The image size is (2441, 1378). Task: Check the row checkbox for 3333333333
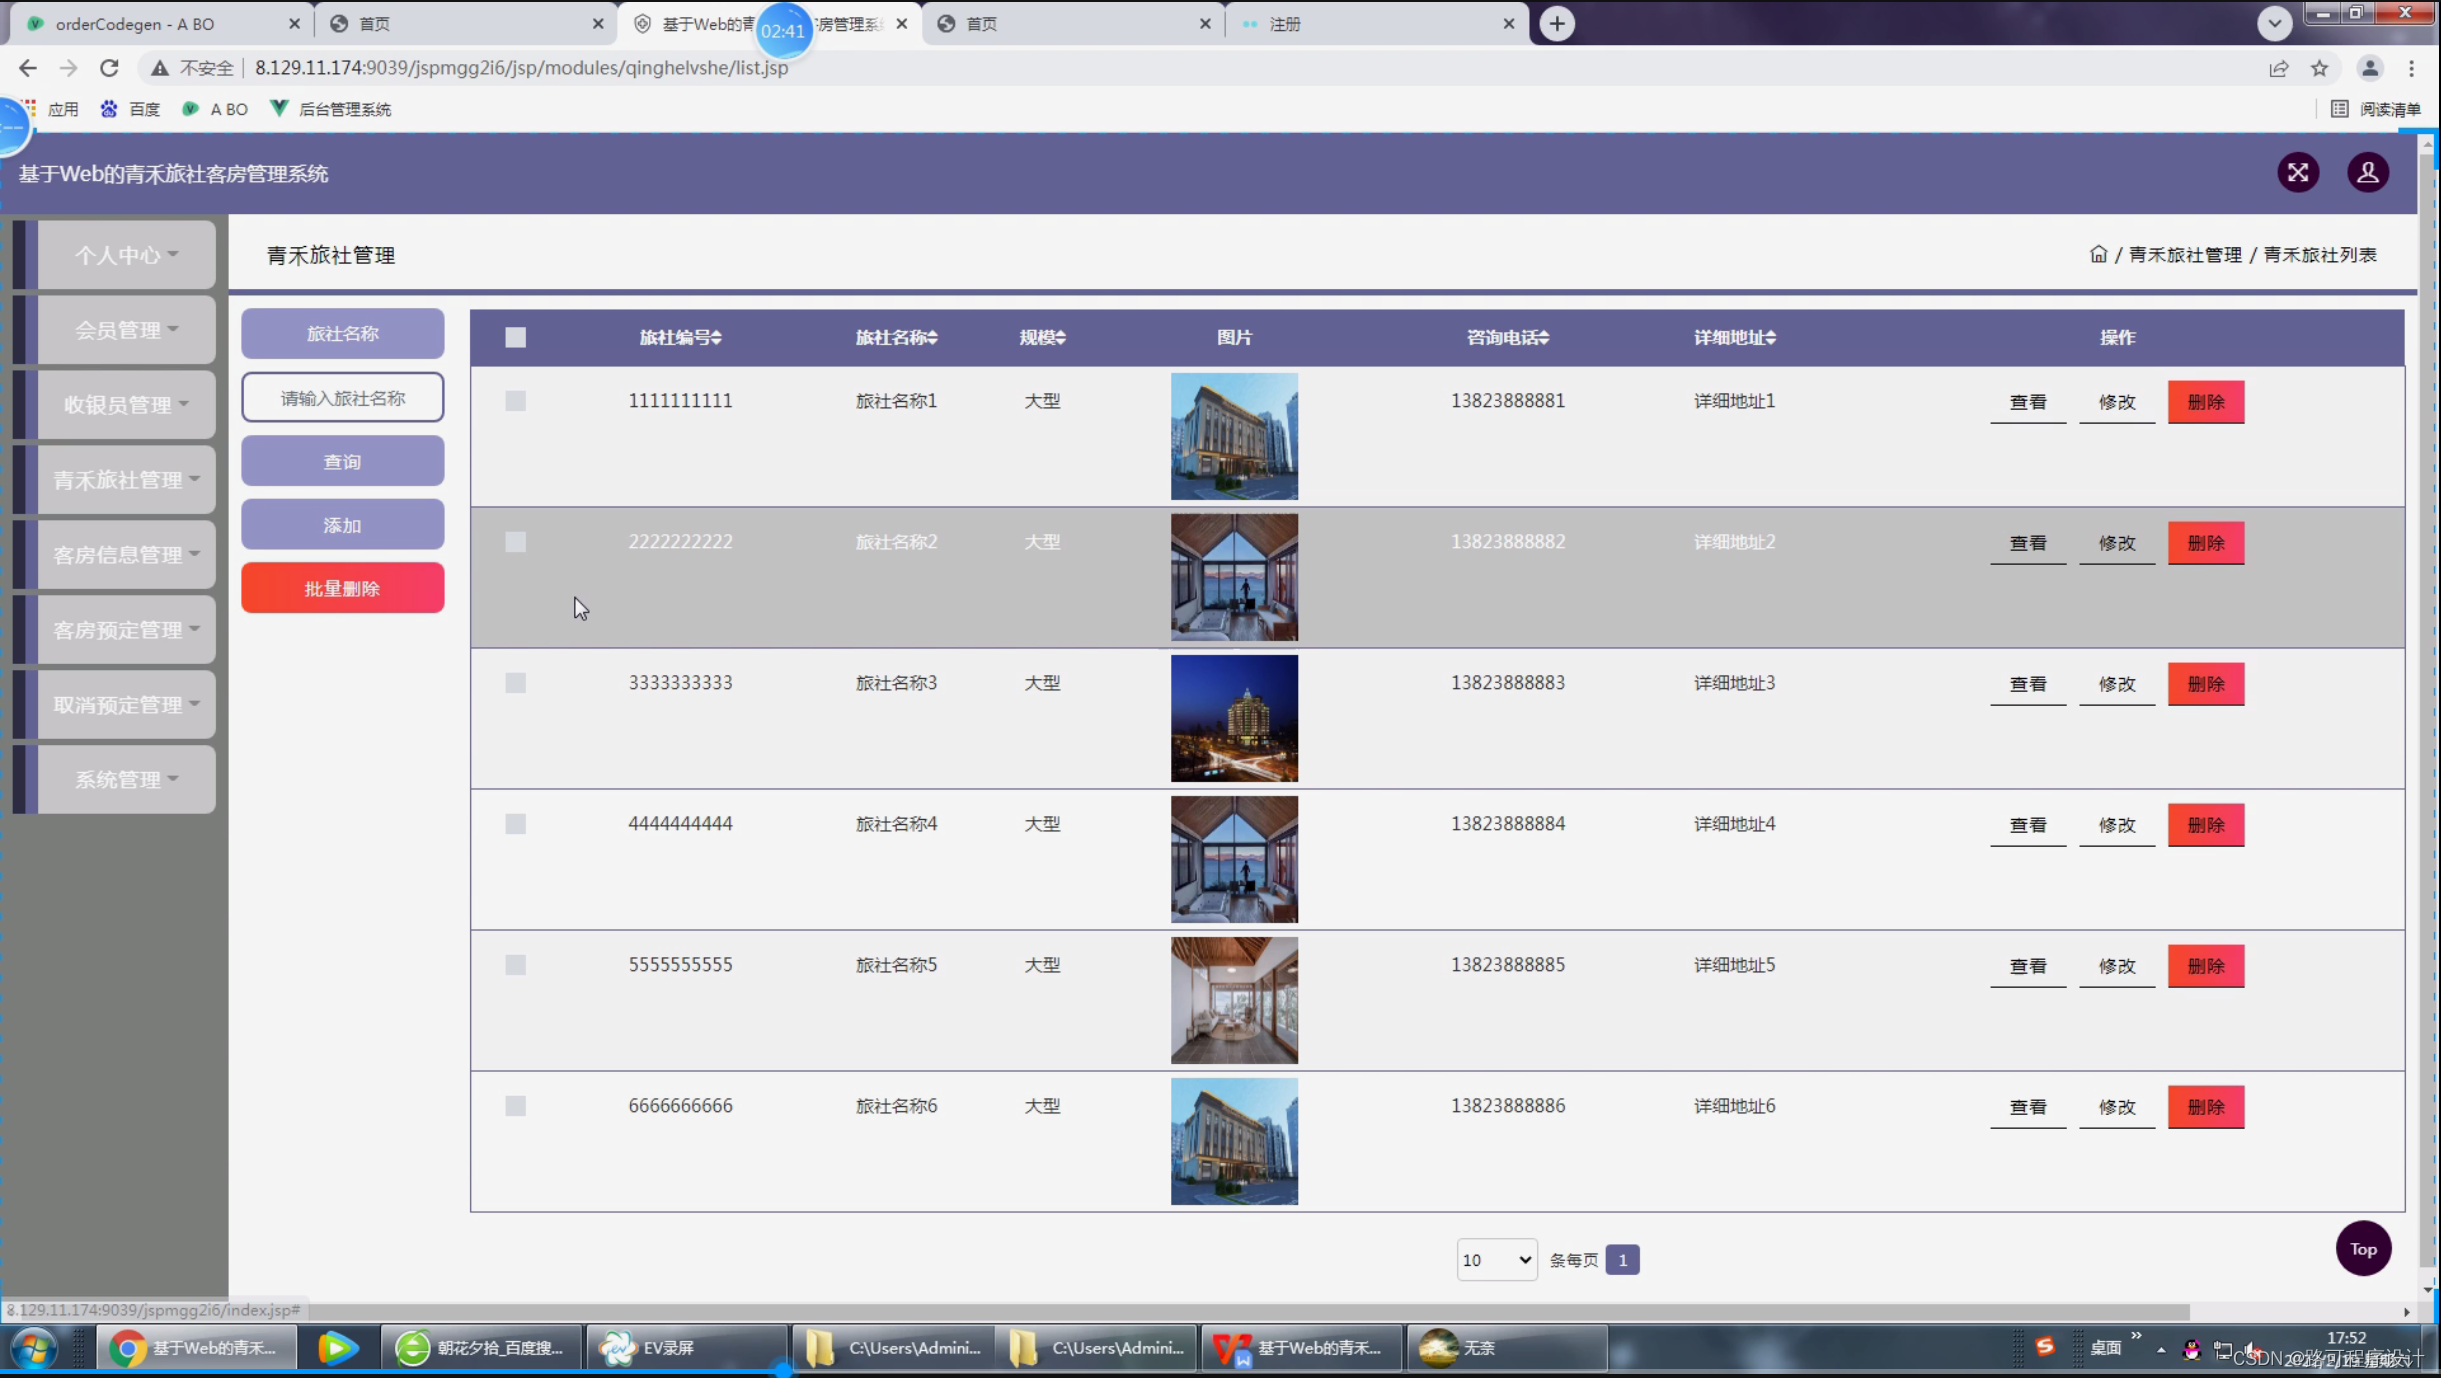515,683
